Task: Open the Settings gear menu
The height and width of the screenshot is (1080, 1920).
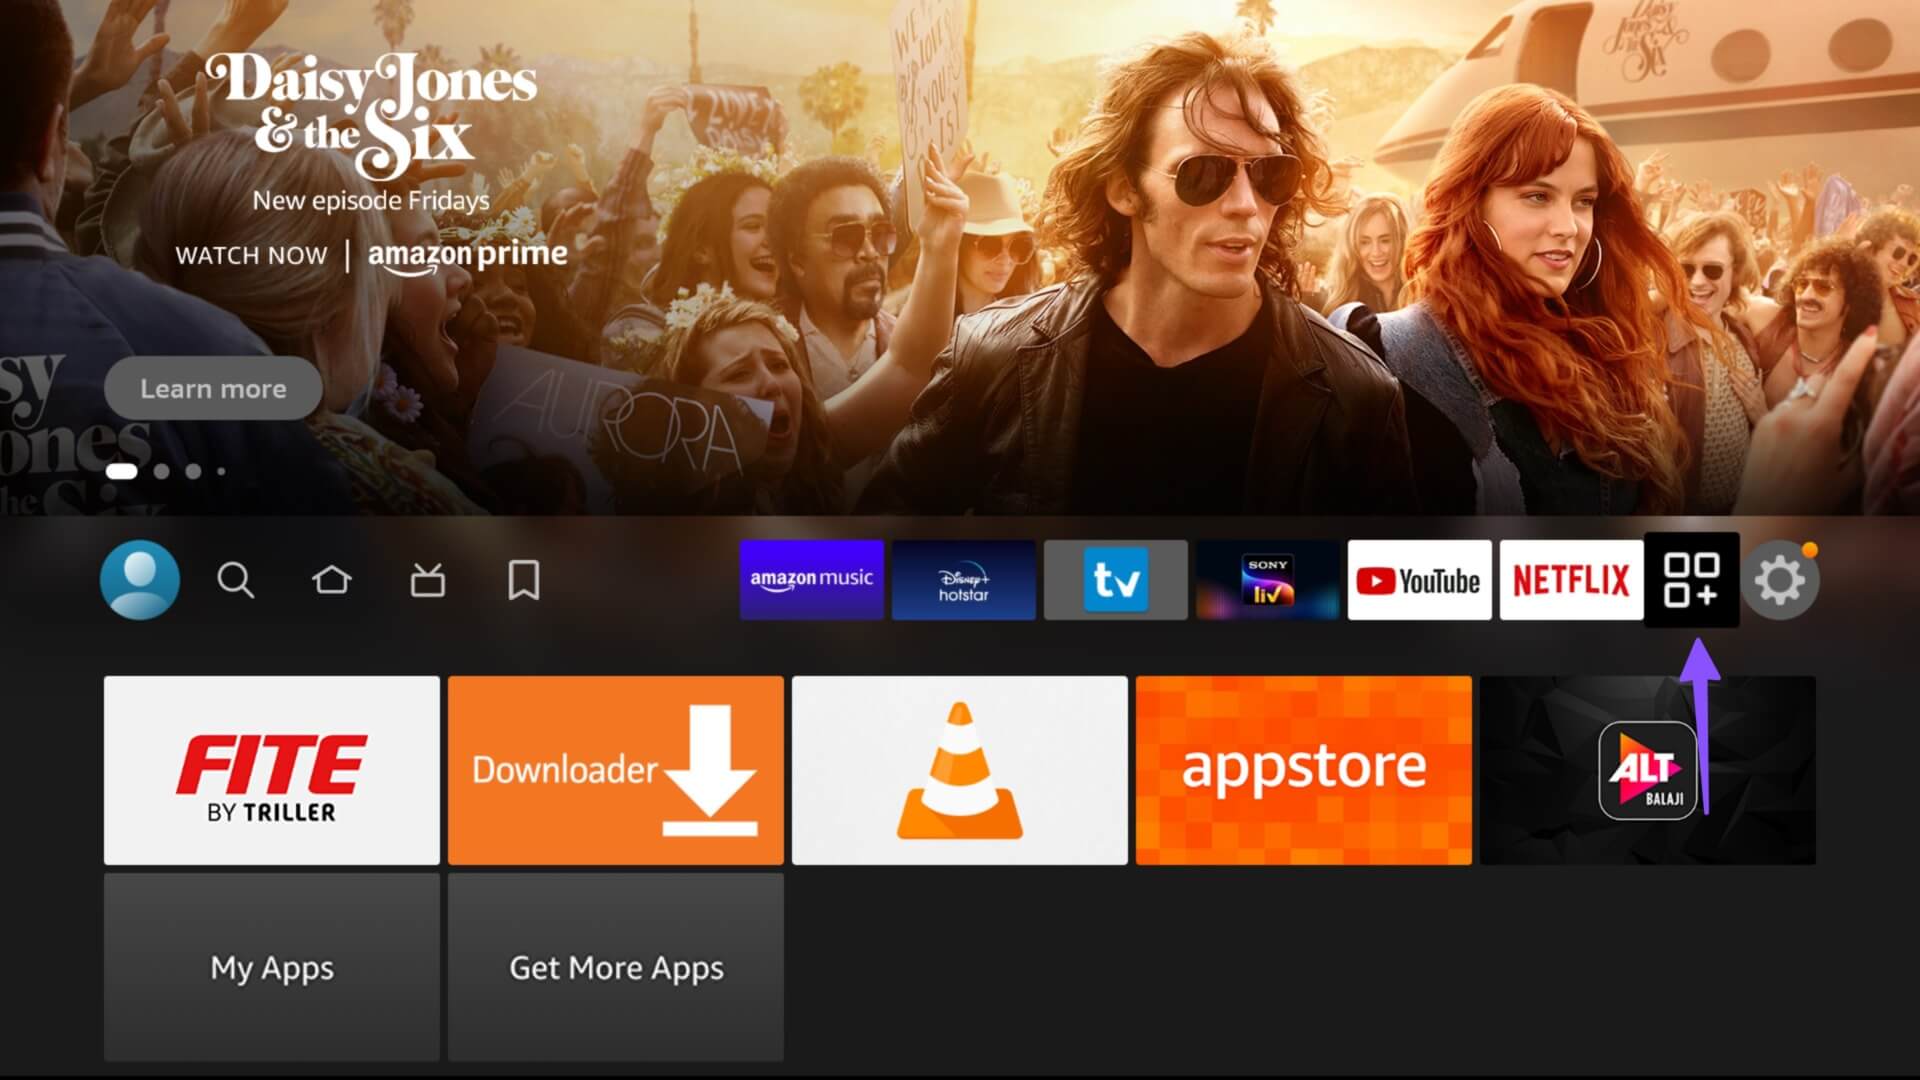Action: point(1784,580)
